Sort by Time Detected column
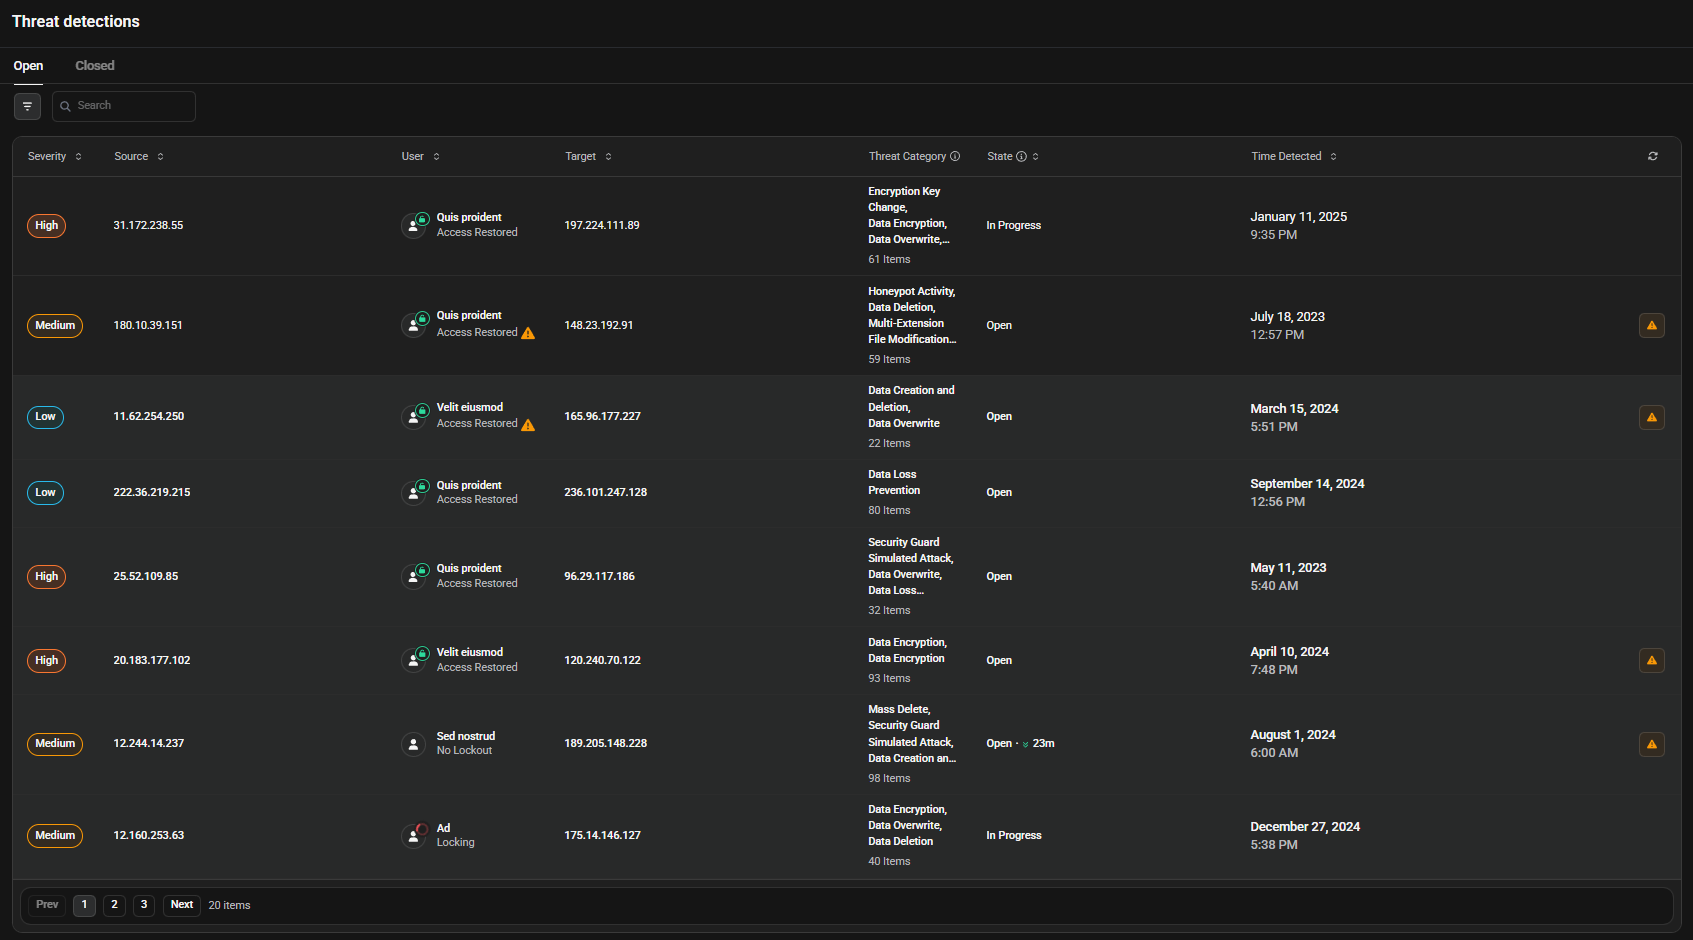Image resolution: width=1693 pixels, height=940 pixels. click(1293, 156)
